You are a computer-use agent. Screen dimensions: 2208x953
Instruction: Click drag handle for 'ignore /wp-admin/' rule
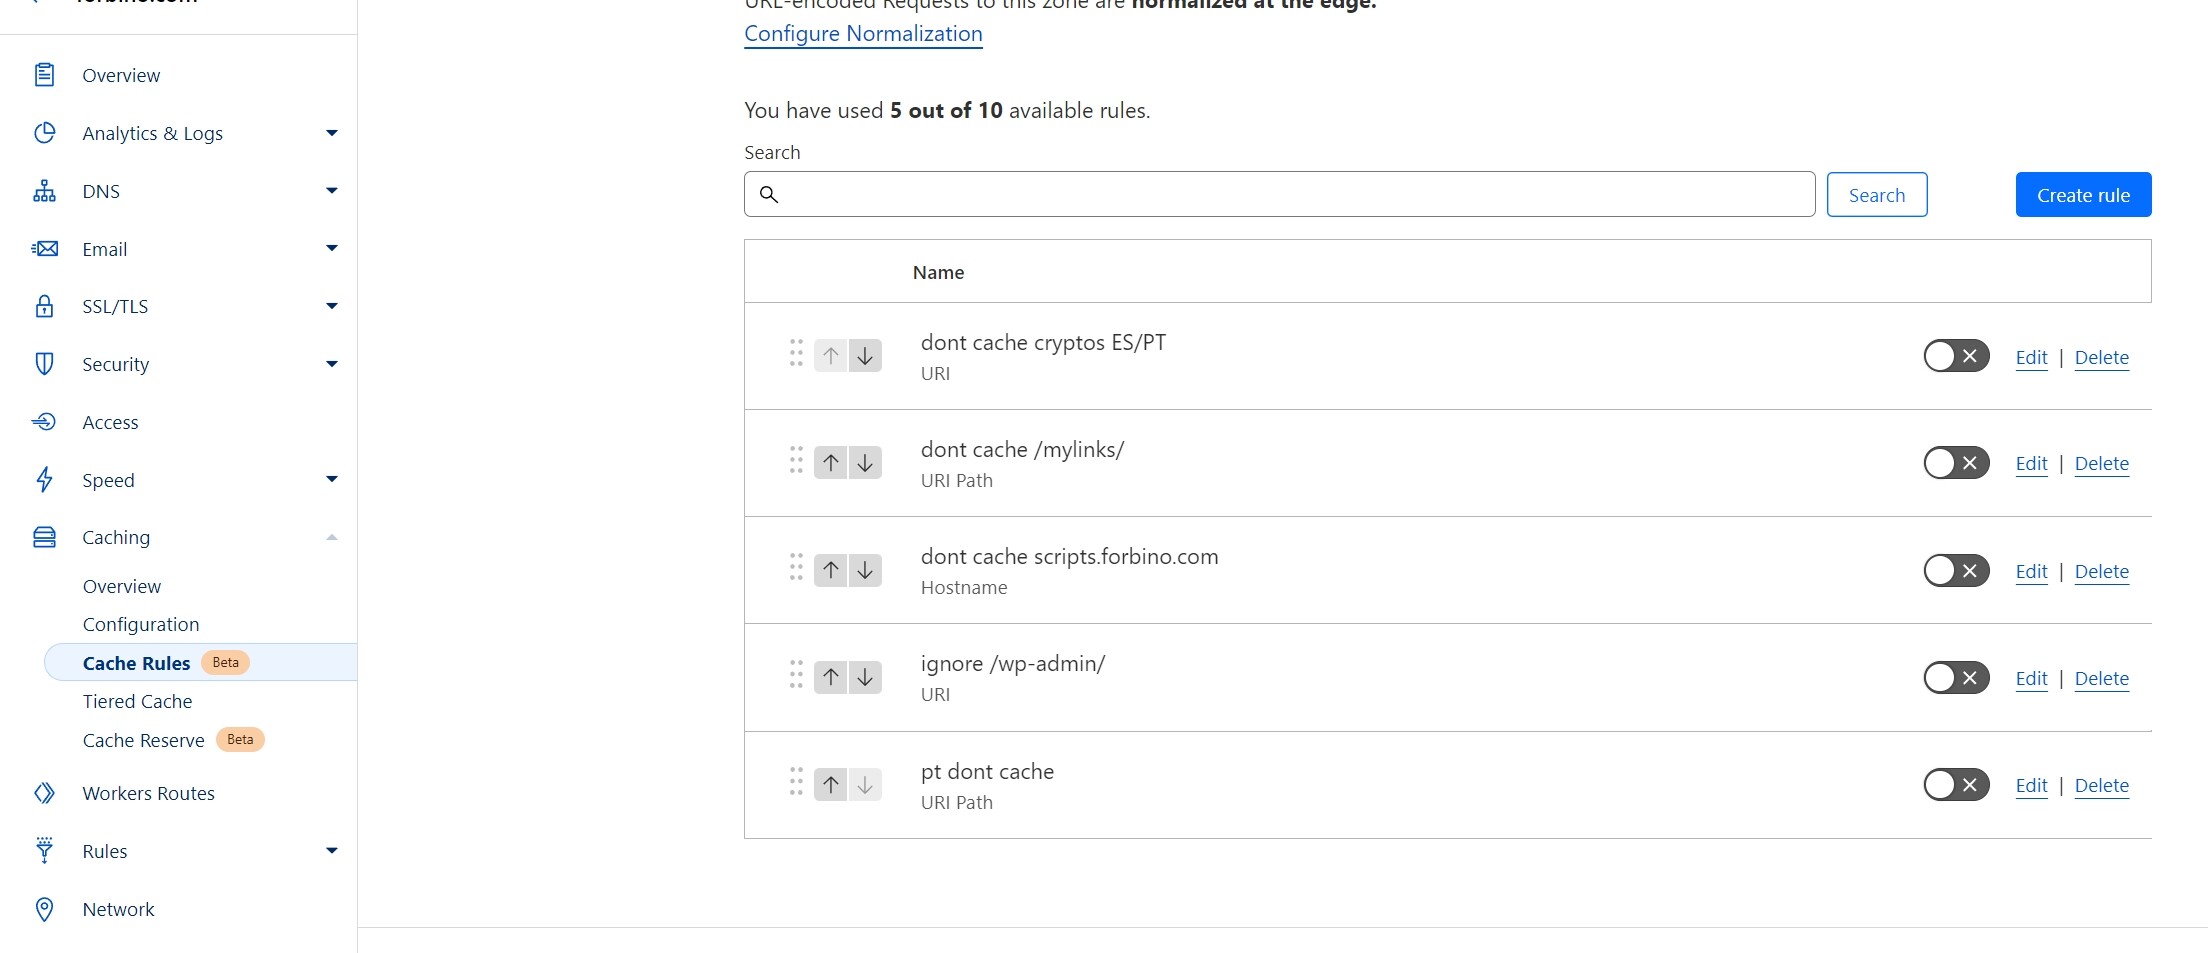(x=796, y=675)
